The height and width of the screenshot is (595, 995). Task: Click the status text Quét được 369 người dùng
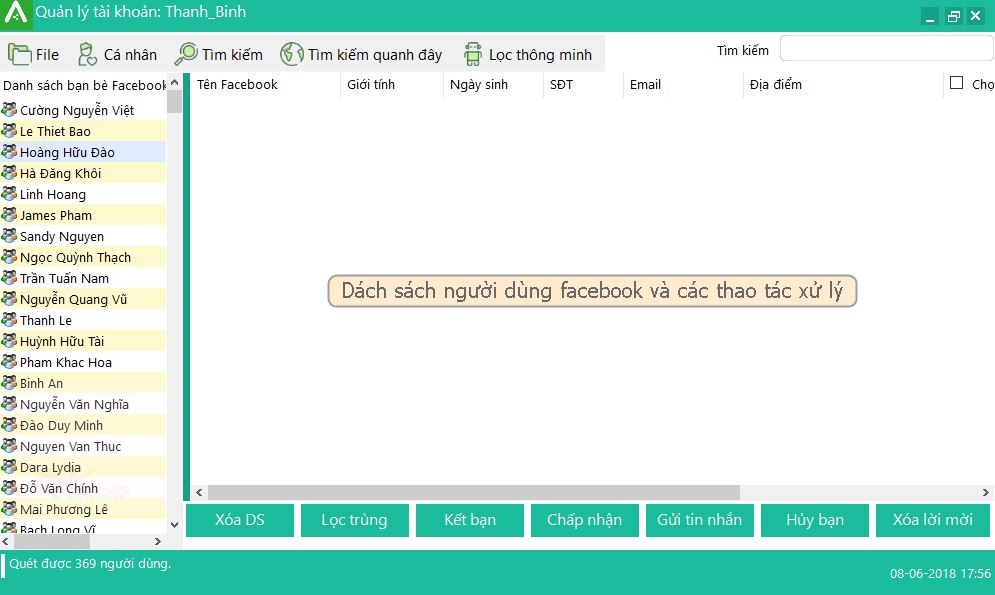(x=90, y=563)
